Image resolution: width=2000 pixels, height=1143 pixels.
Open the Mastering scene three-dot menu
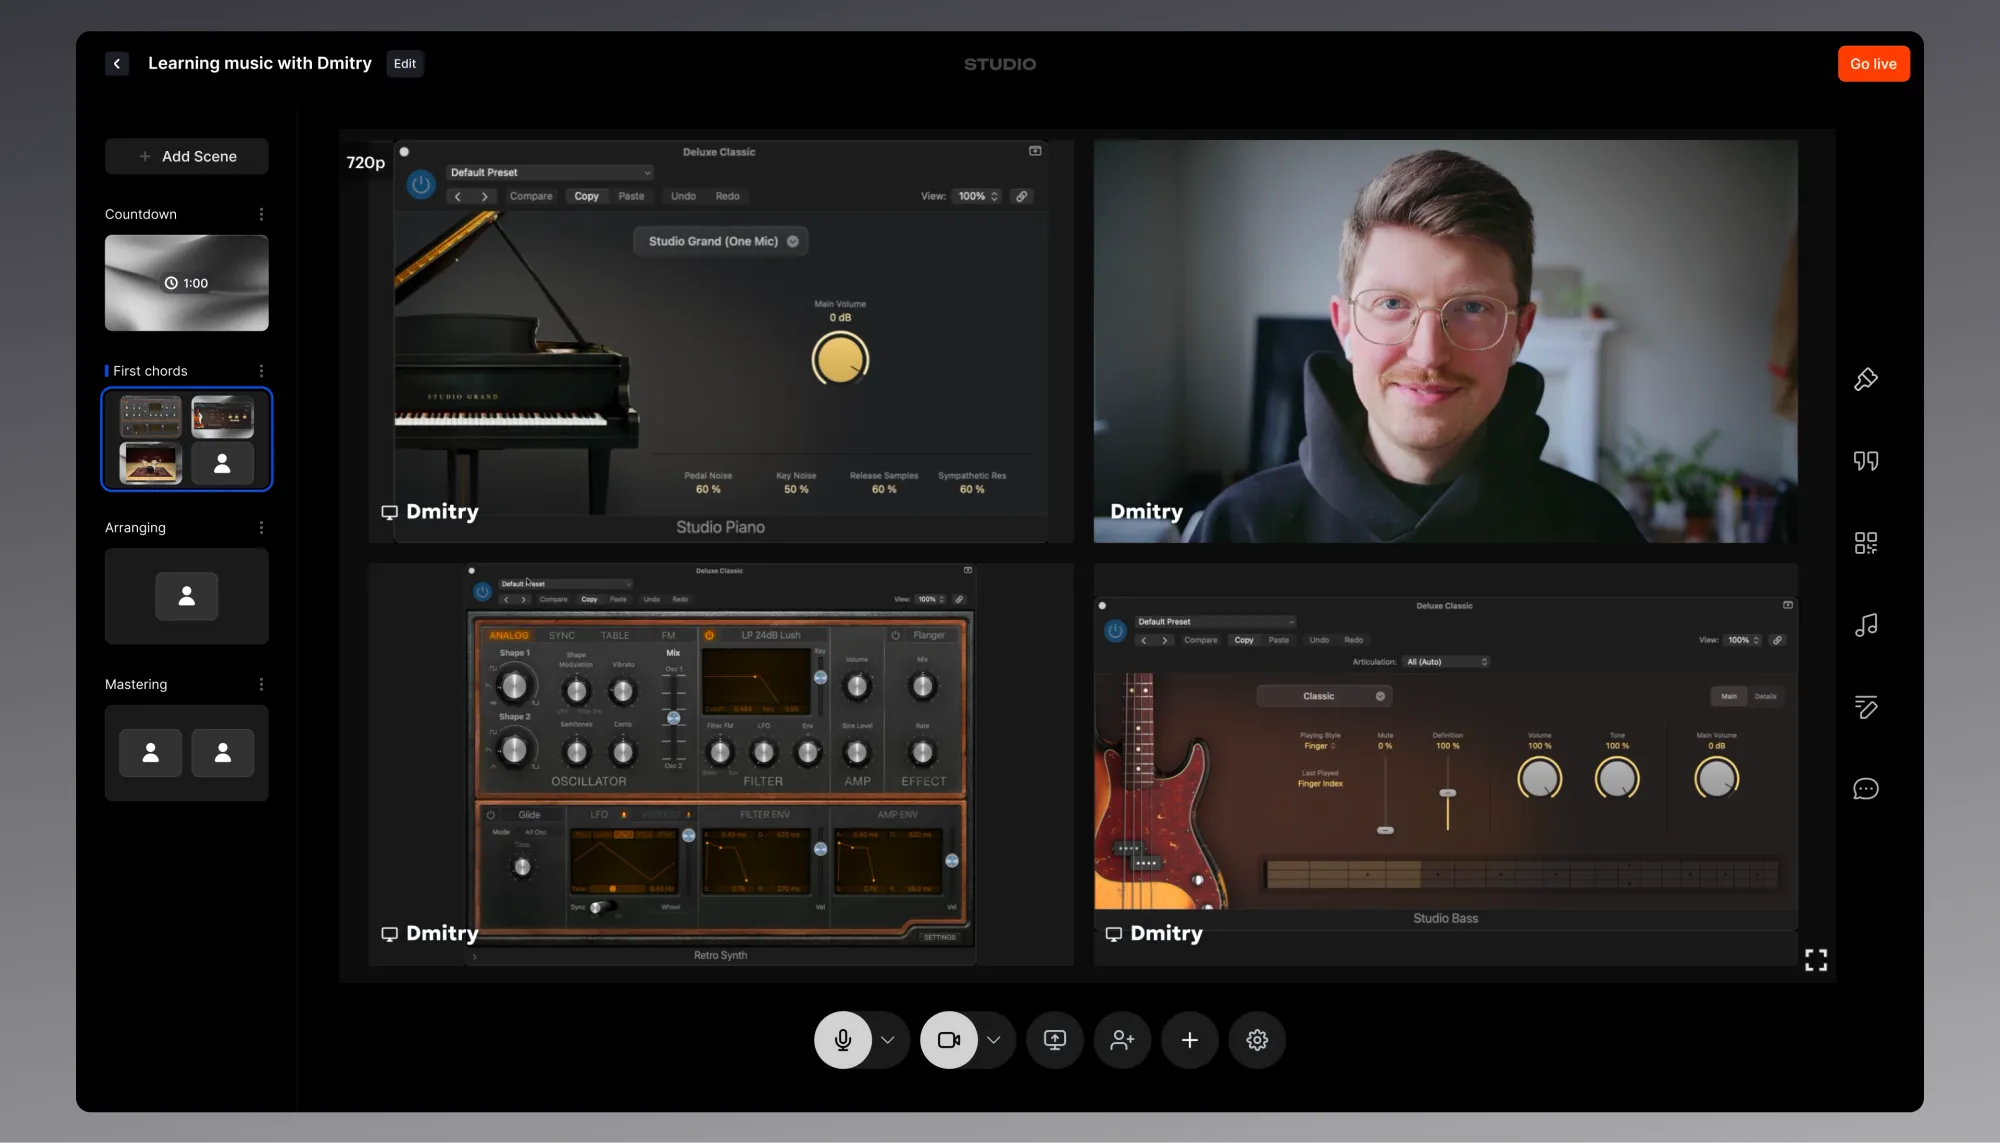(x=261, y=685)
